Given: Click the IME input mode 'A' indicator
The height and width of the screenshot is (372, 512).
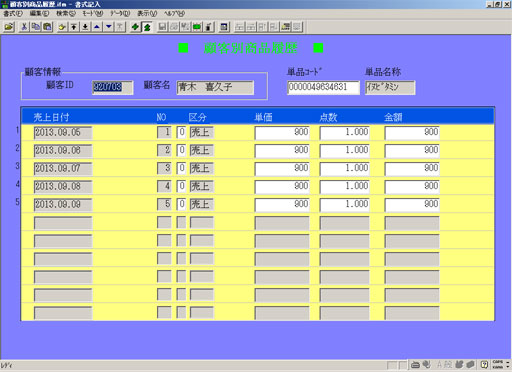Looking at the screenshot, I should pos(440,365).
